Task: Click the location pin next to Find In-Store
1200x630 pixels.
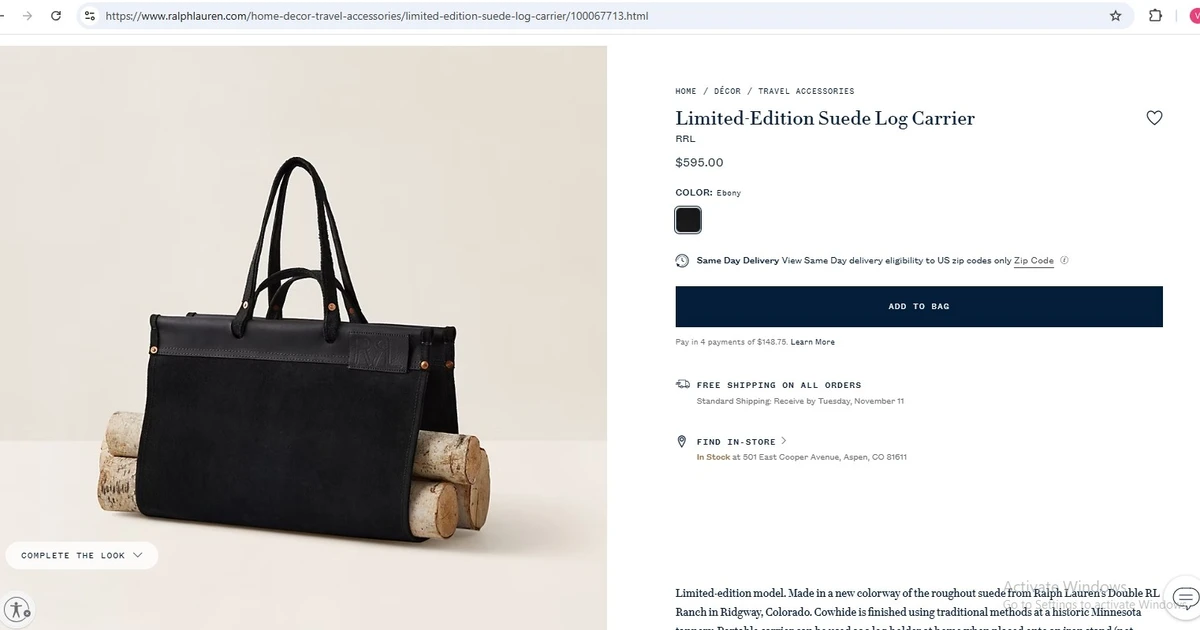Action: pyautogui.click(x=683, y=441)
